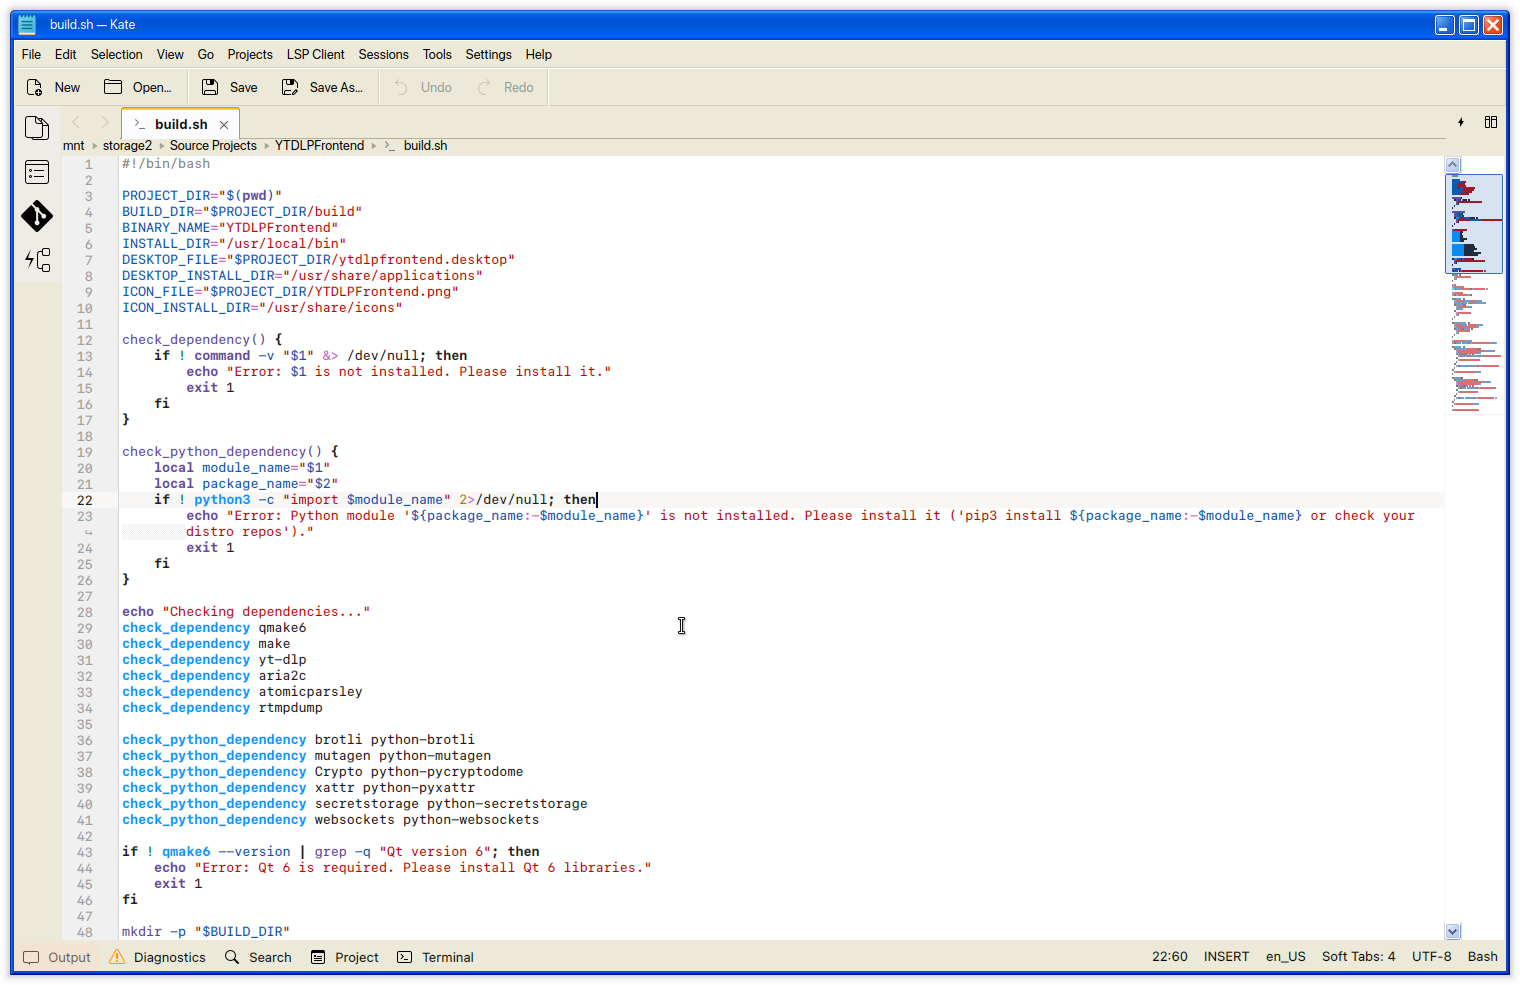1520x985 pixels.
Task: Go back with the previous tab arrow
Action: (76, 123)
